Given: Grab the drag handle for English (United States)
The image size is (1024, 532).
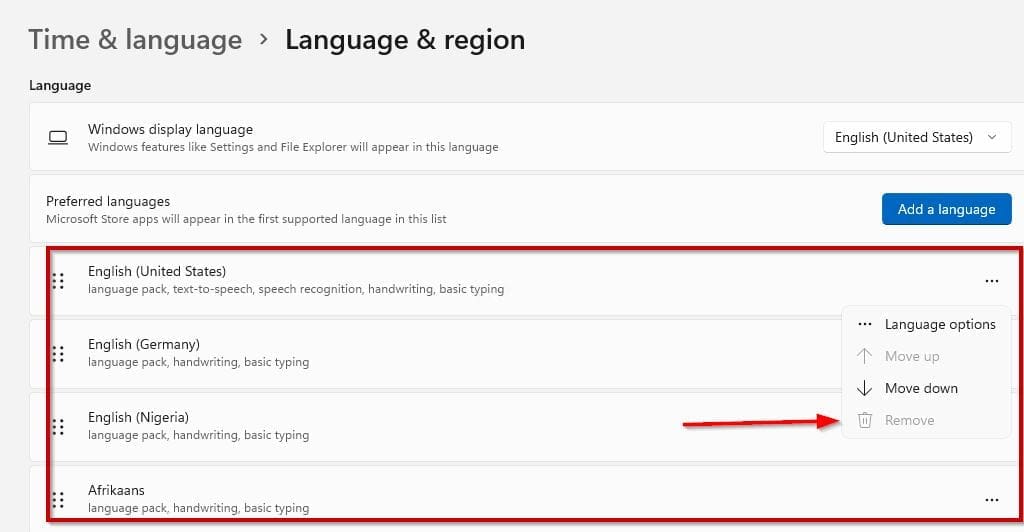Looking at the screenshot, I should (58, 281).
